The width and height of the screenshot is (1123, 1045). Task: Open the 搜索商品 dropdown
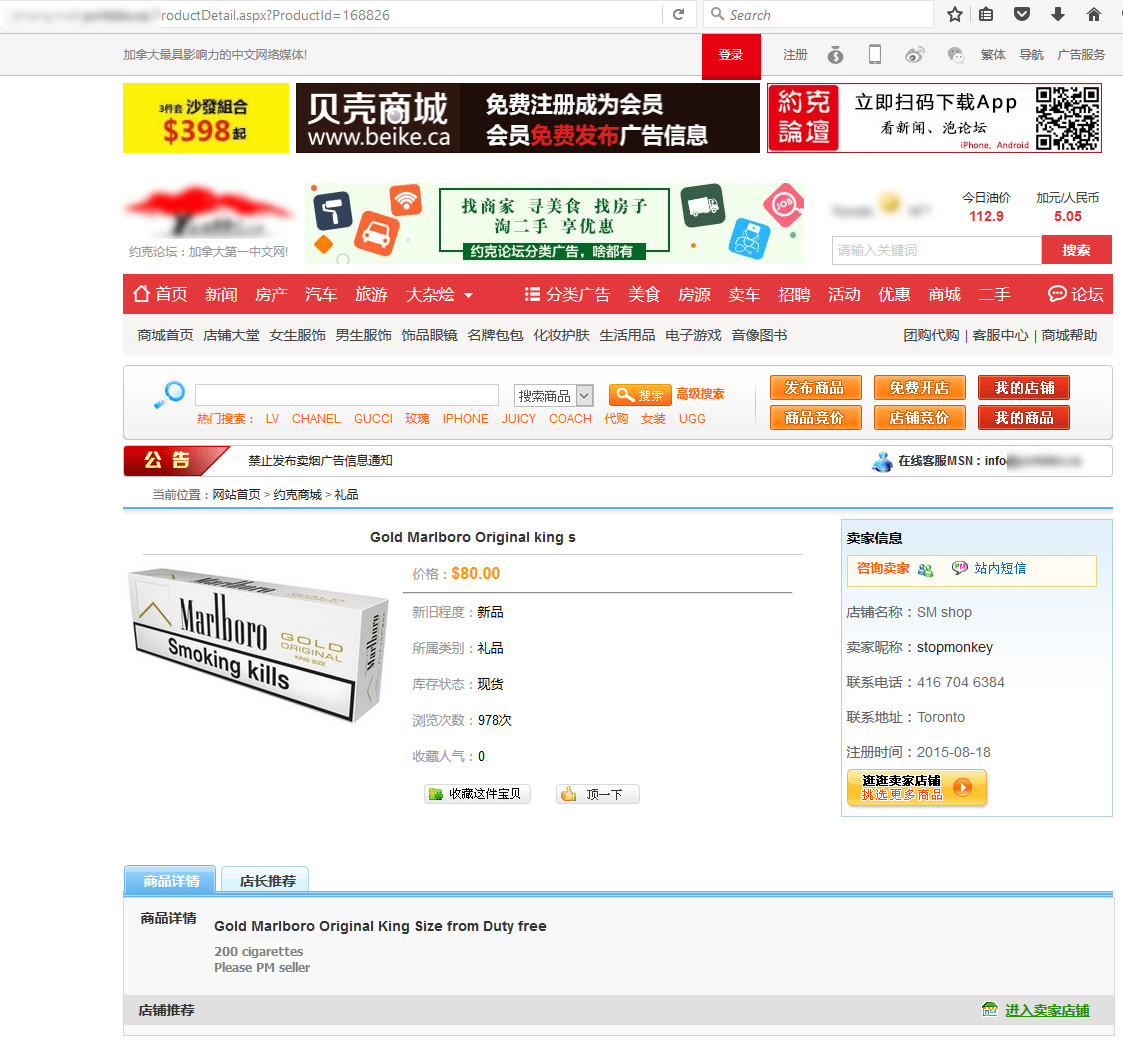click(x=554, y=395)
